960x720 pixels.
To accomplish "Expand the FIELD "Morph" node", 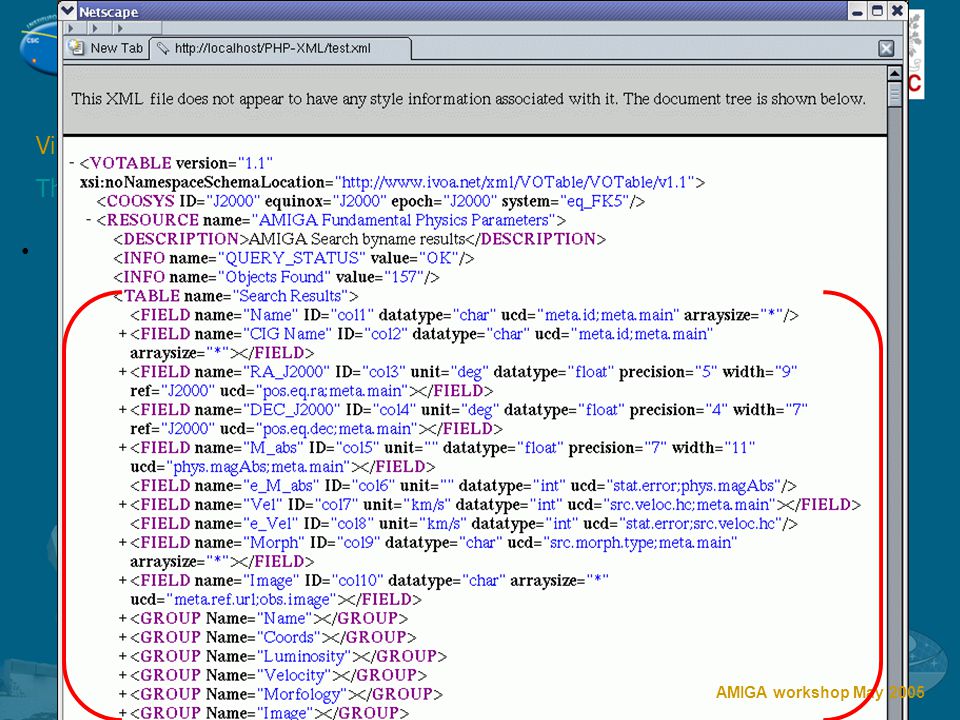I will (122, 543).
